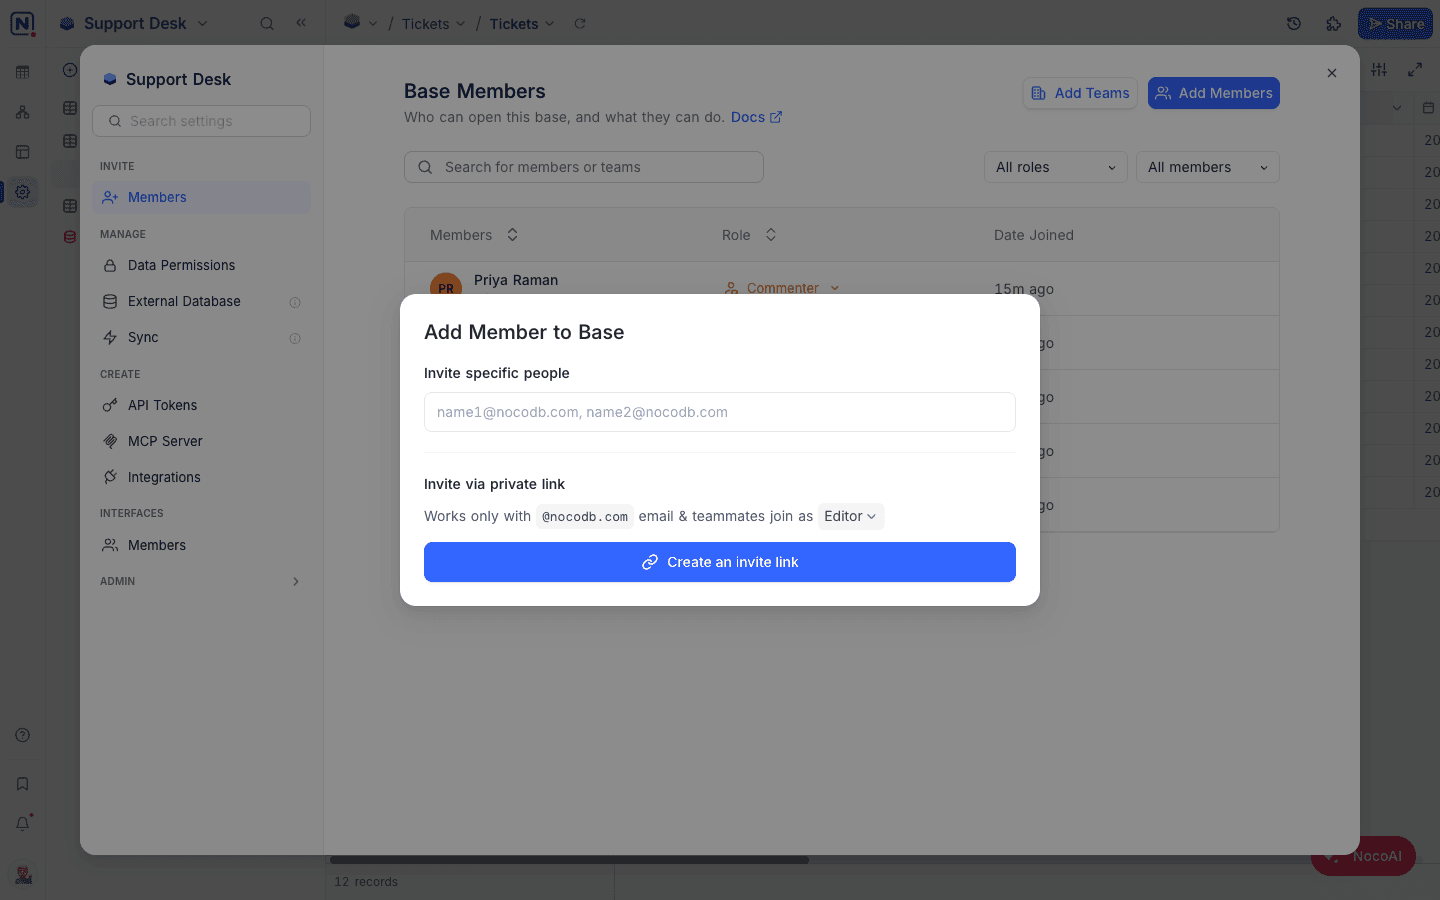
Task: Open the All members filter dropdown
Action: click(1208, 167)
